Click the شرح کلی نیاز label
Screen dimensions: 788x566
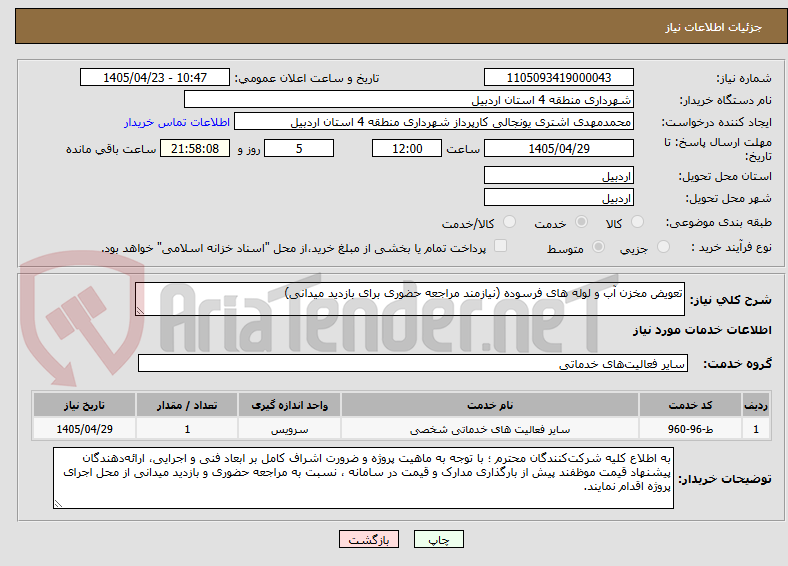[730, 300]
